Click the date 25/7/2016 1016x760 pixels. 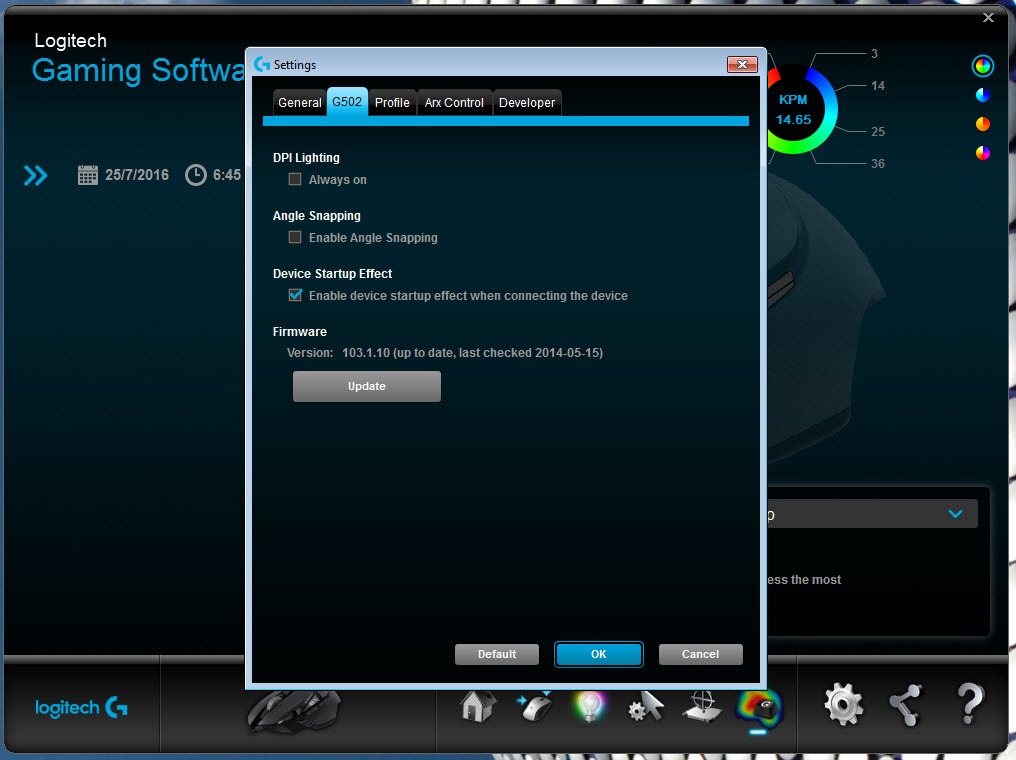pyautogui.click(x=137, y=175)
